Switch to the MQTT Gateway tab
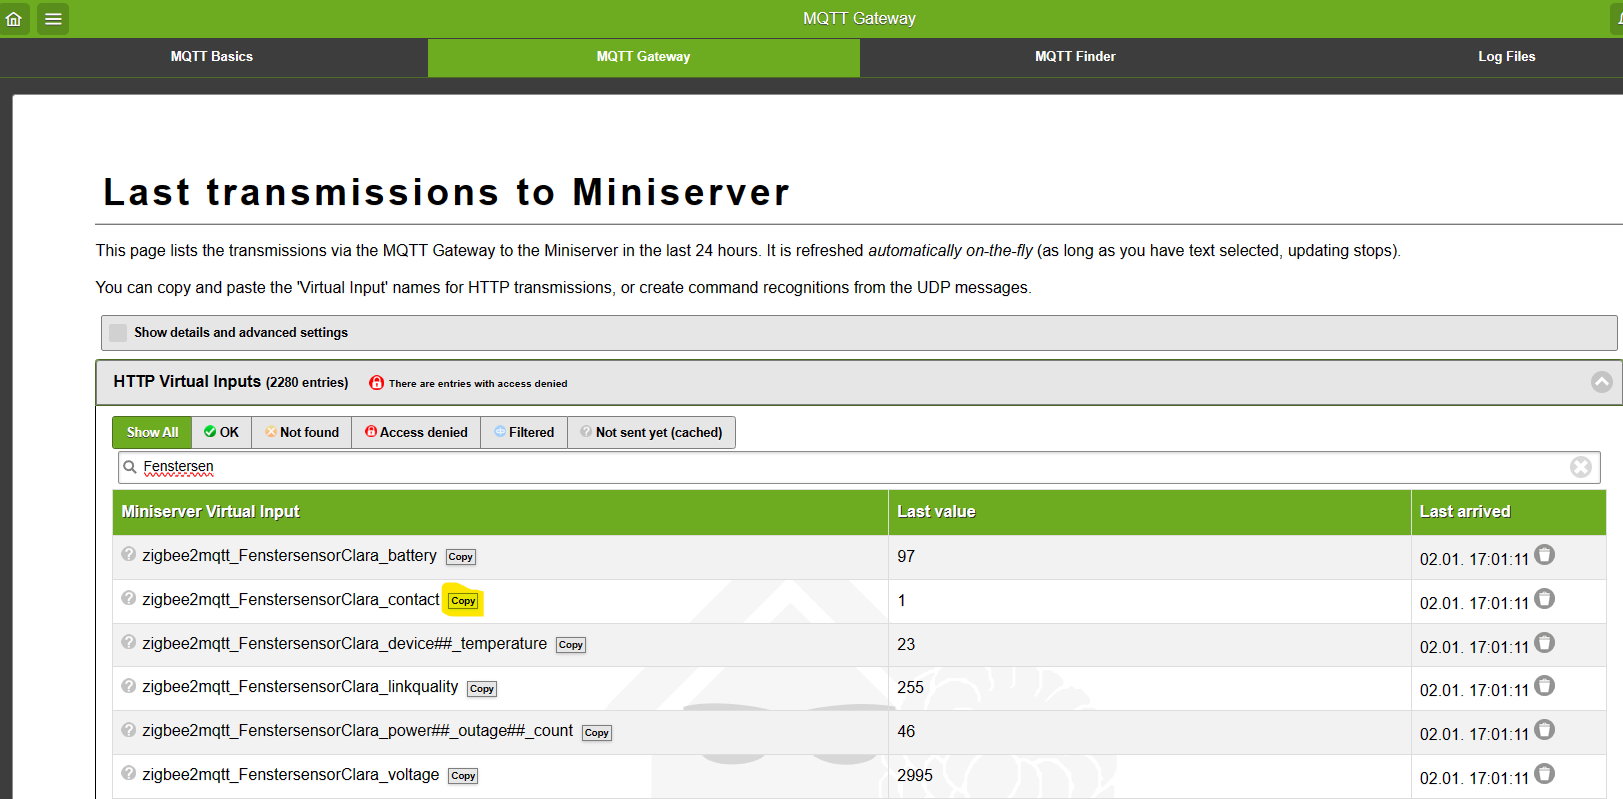The width and height of the screenshot is (1623, 799). [x=643, y=57]
